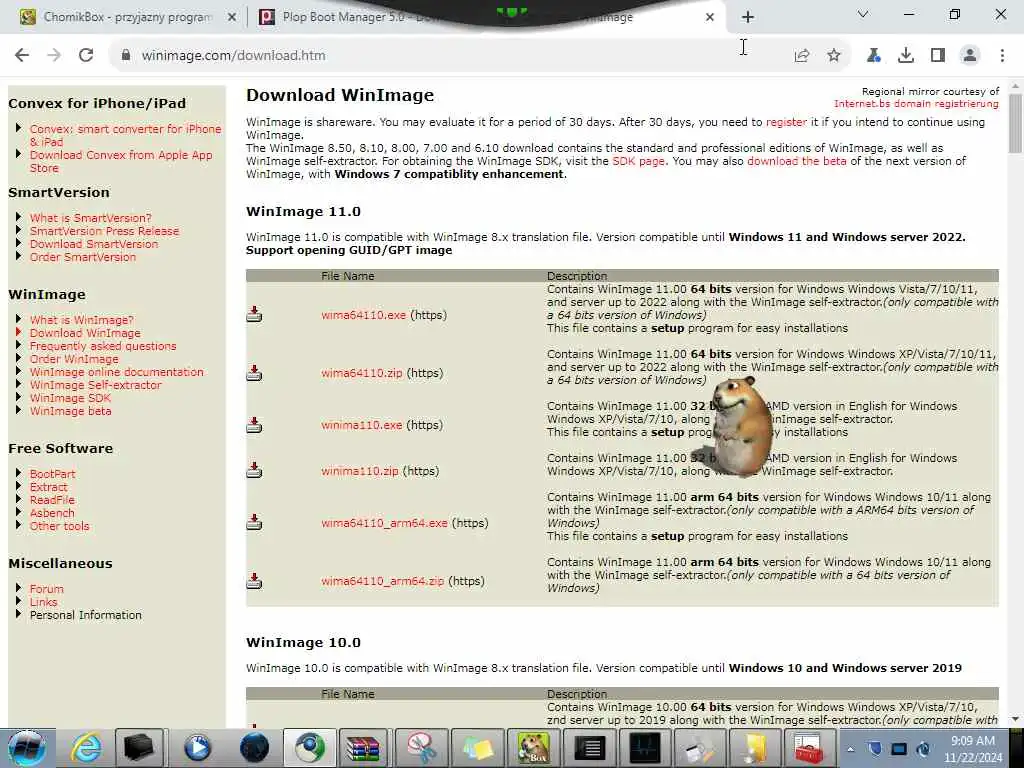Open Internet Explorer from the taskbar
1024x768 pixels.
[87, 748]
